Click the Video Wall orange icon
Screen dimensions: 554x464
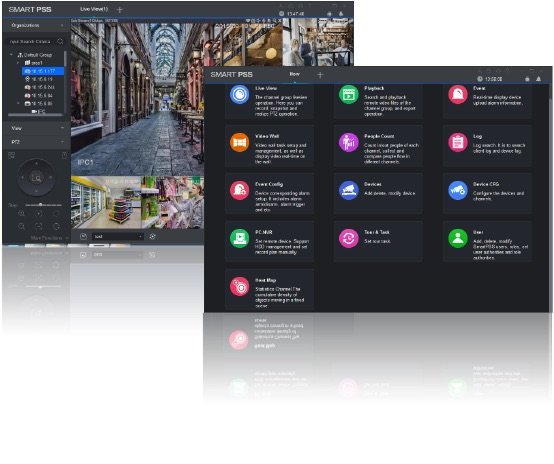point(240,142)
